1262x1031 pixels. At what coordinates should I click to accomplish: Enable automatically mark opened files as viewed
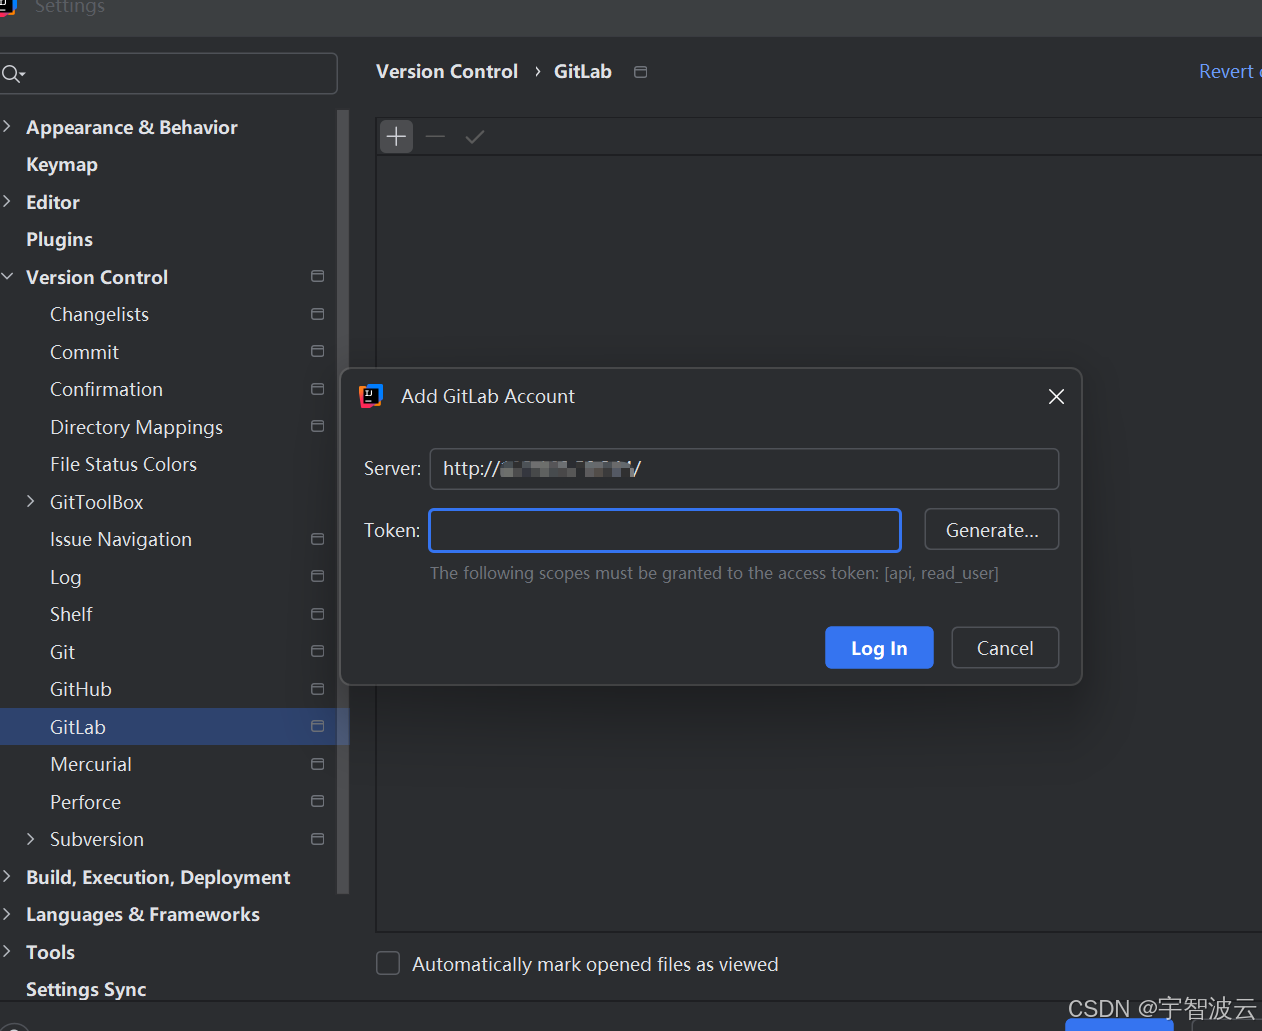point(388,963)
